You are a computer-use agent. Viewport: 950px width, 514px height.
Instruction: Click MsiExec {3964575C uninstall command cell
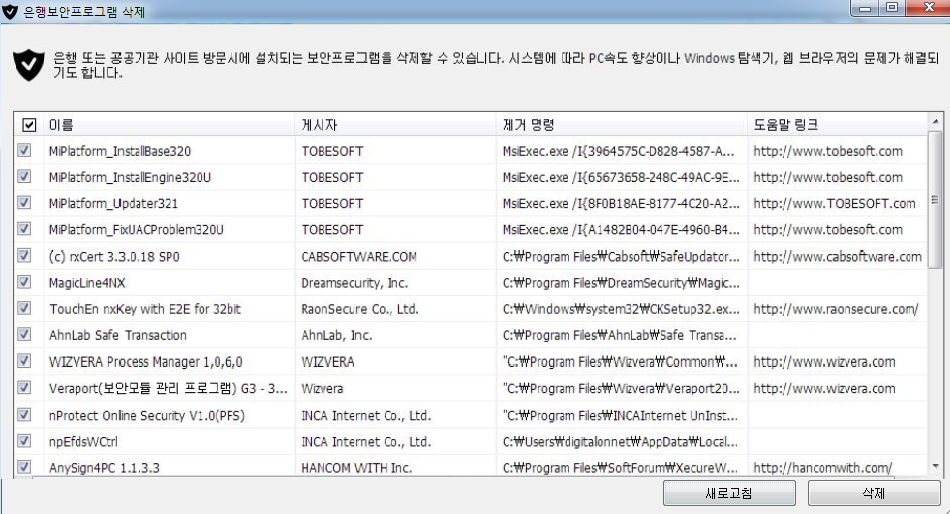point(619,151)
